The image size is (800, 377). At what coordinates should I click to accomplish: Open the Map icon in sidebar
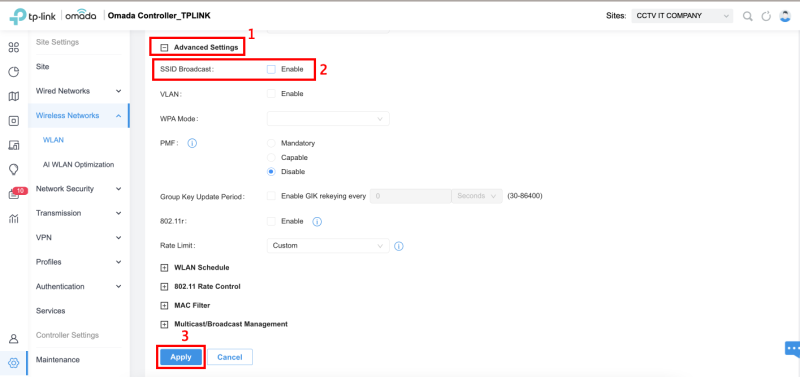(14, 96)
